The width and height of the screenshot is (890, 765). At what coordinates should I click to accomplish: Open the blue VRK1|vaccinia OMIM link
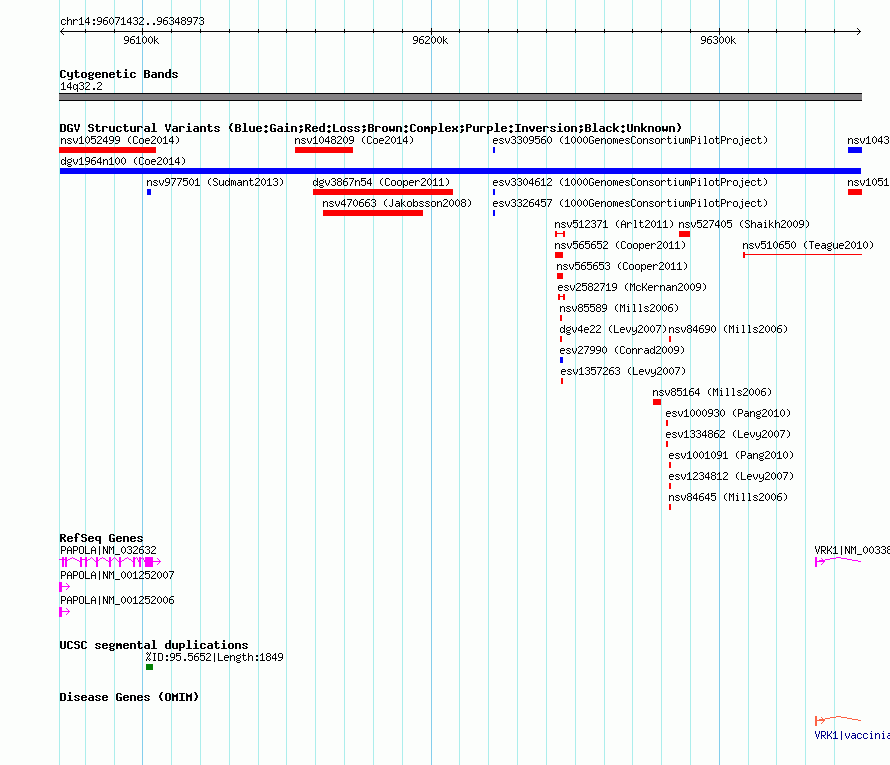coord(852,735)
